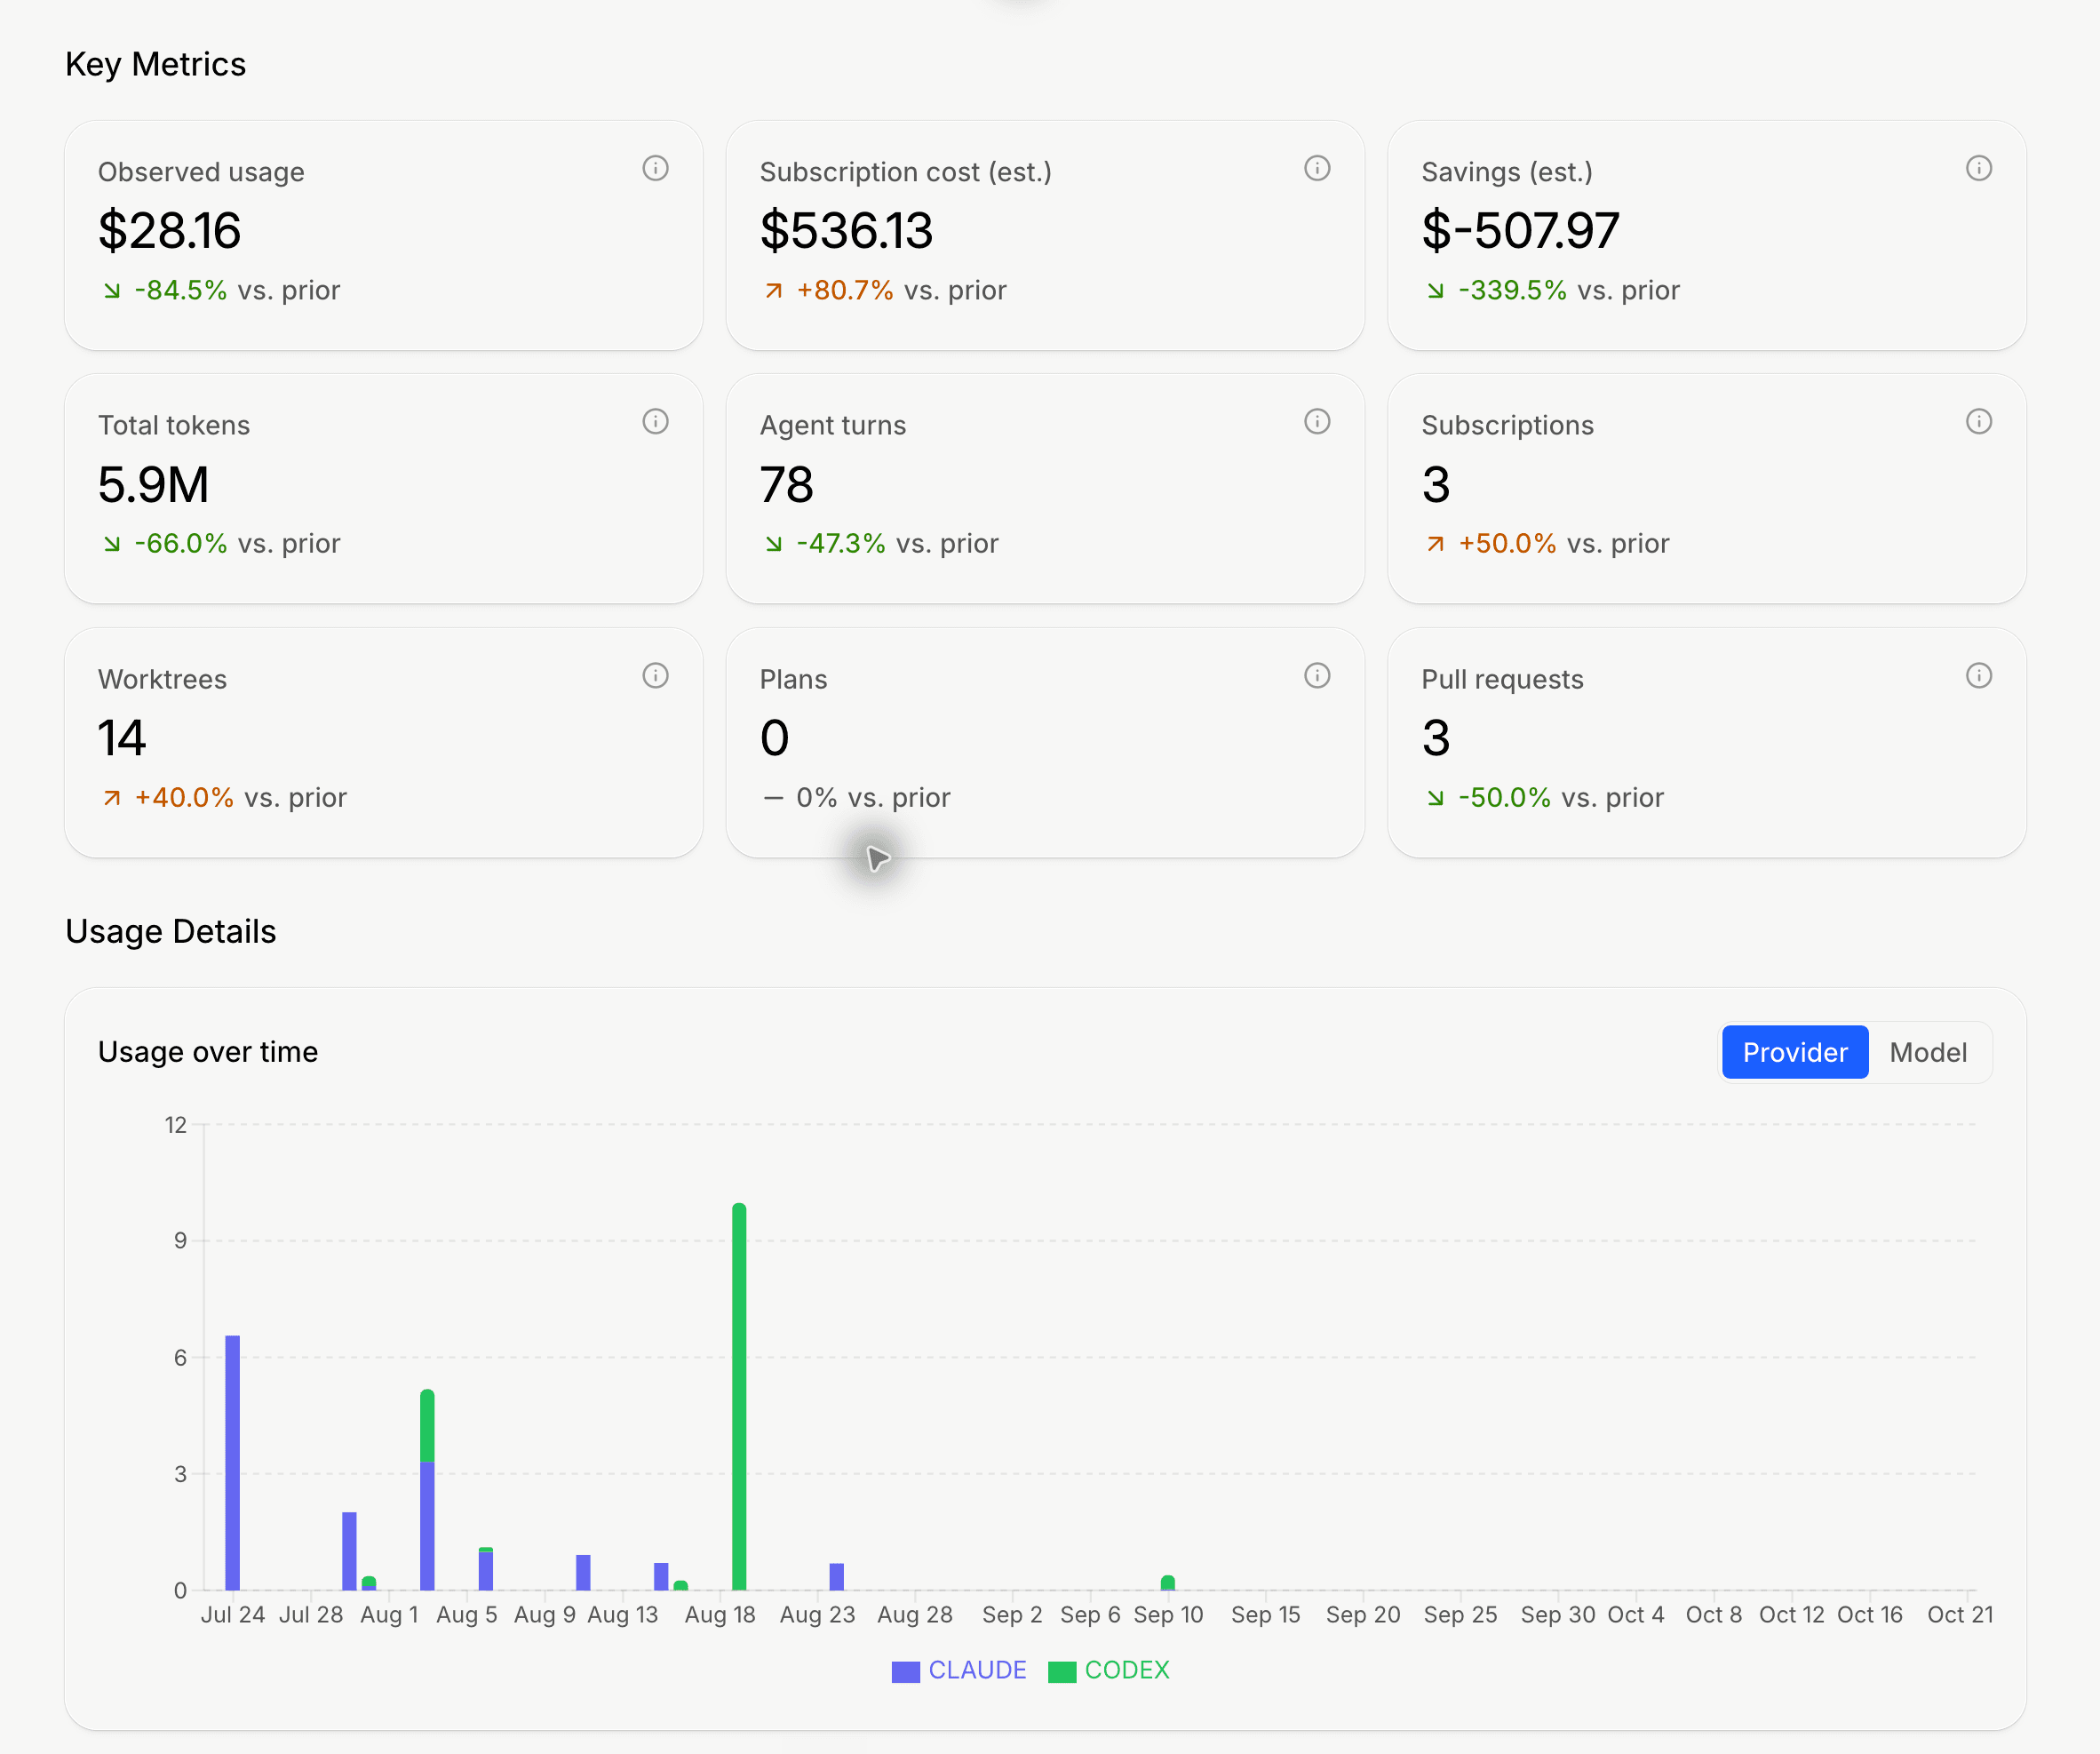
Task: Open info icon on Agent turns card
Action: [1317, 422]
